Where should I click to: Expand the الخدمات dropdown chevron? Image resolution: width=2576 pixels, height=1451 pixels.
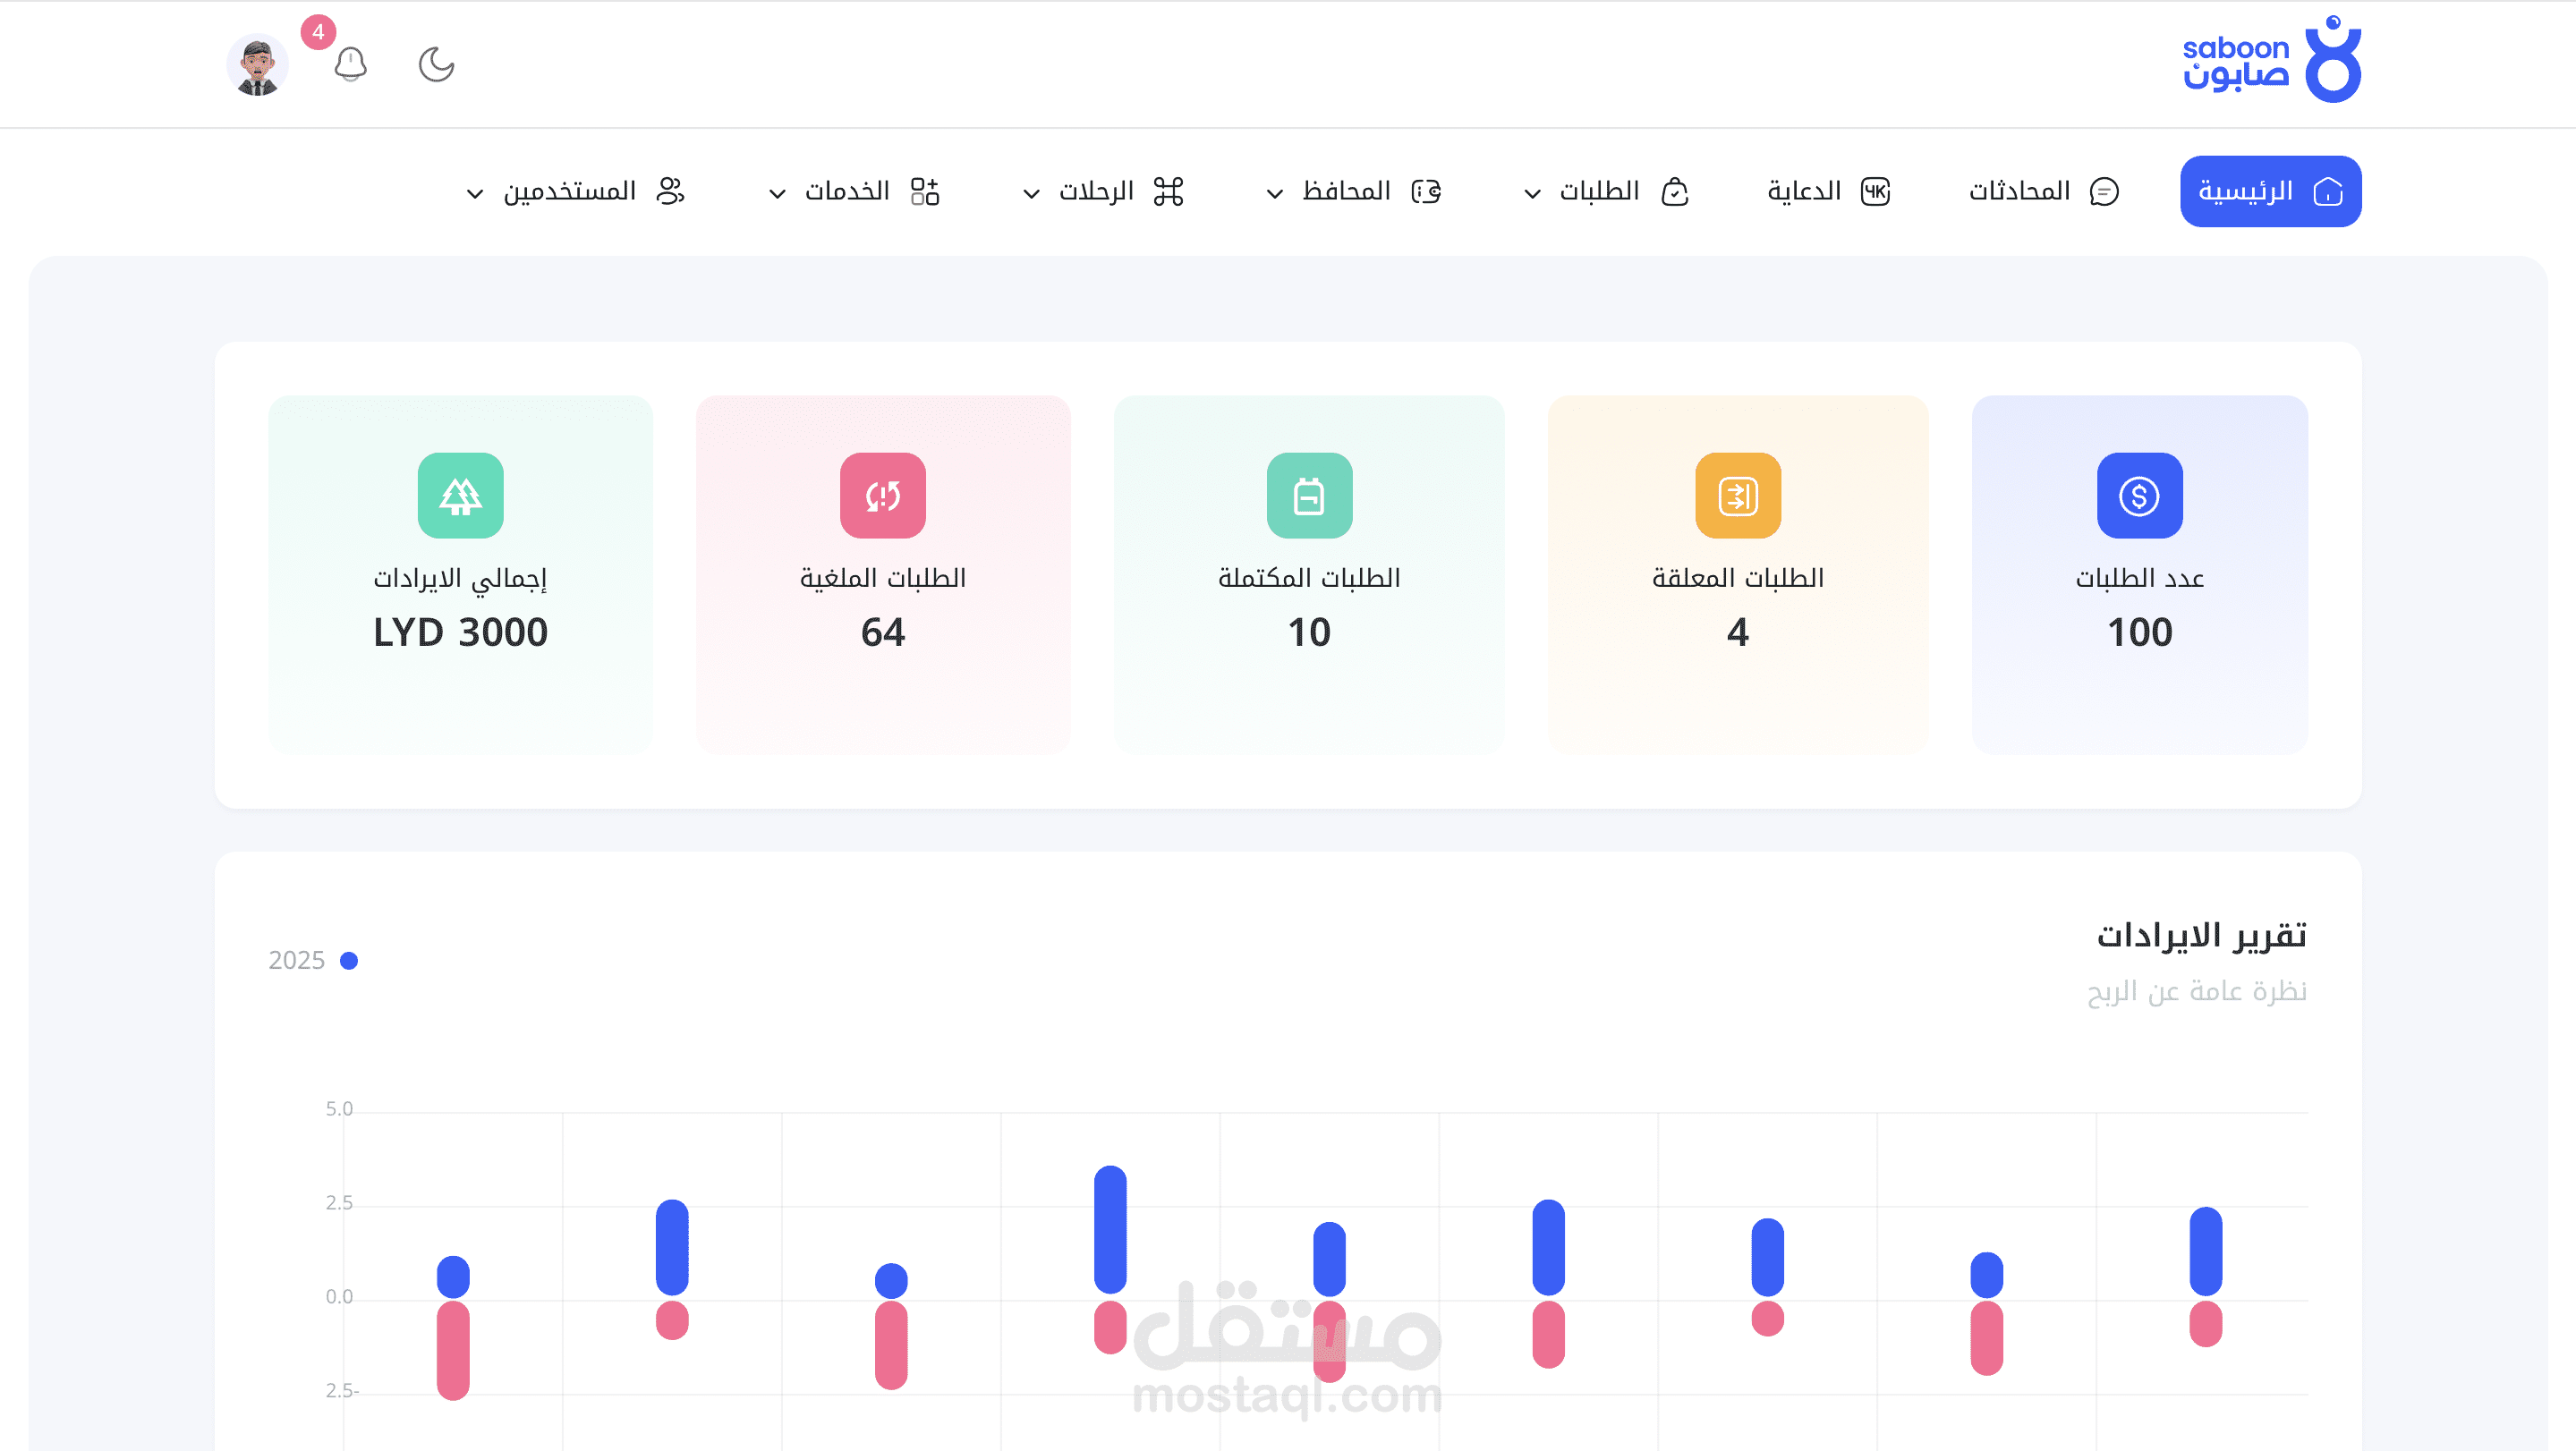777,193
